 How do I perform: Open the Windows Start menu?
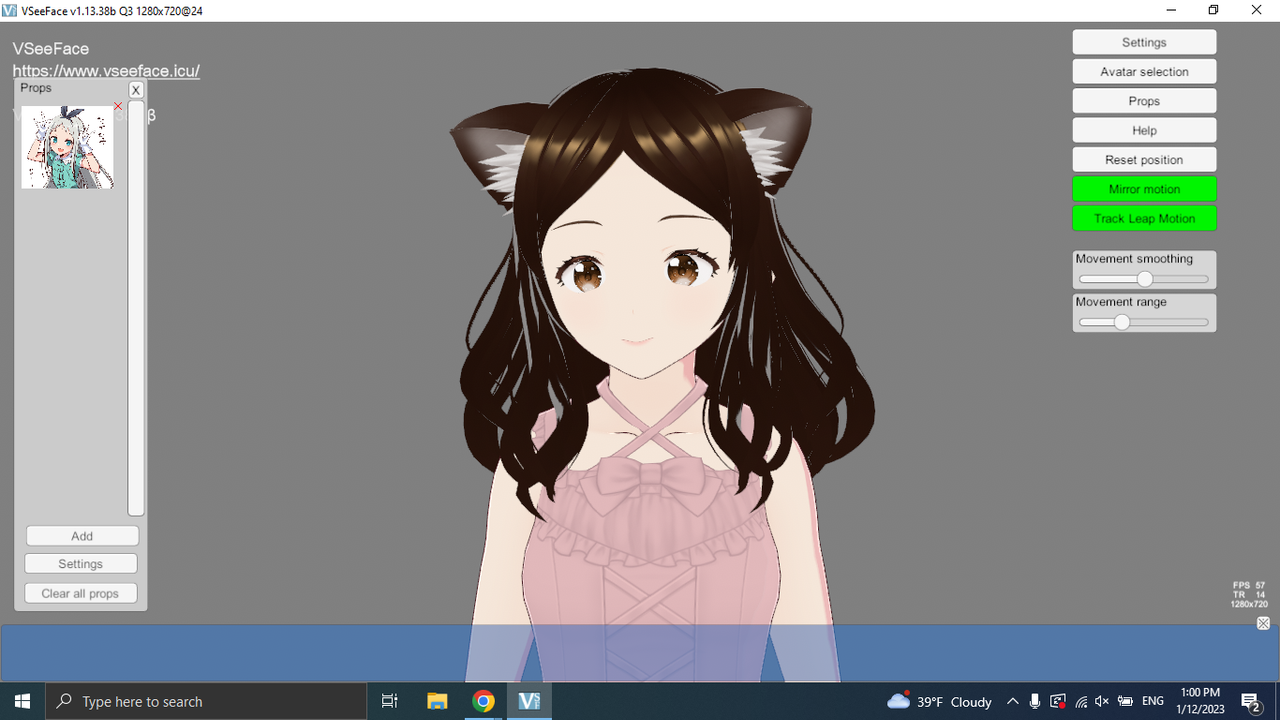tap(23, 701)
